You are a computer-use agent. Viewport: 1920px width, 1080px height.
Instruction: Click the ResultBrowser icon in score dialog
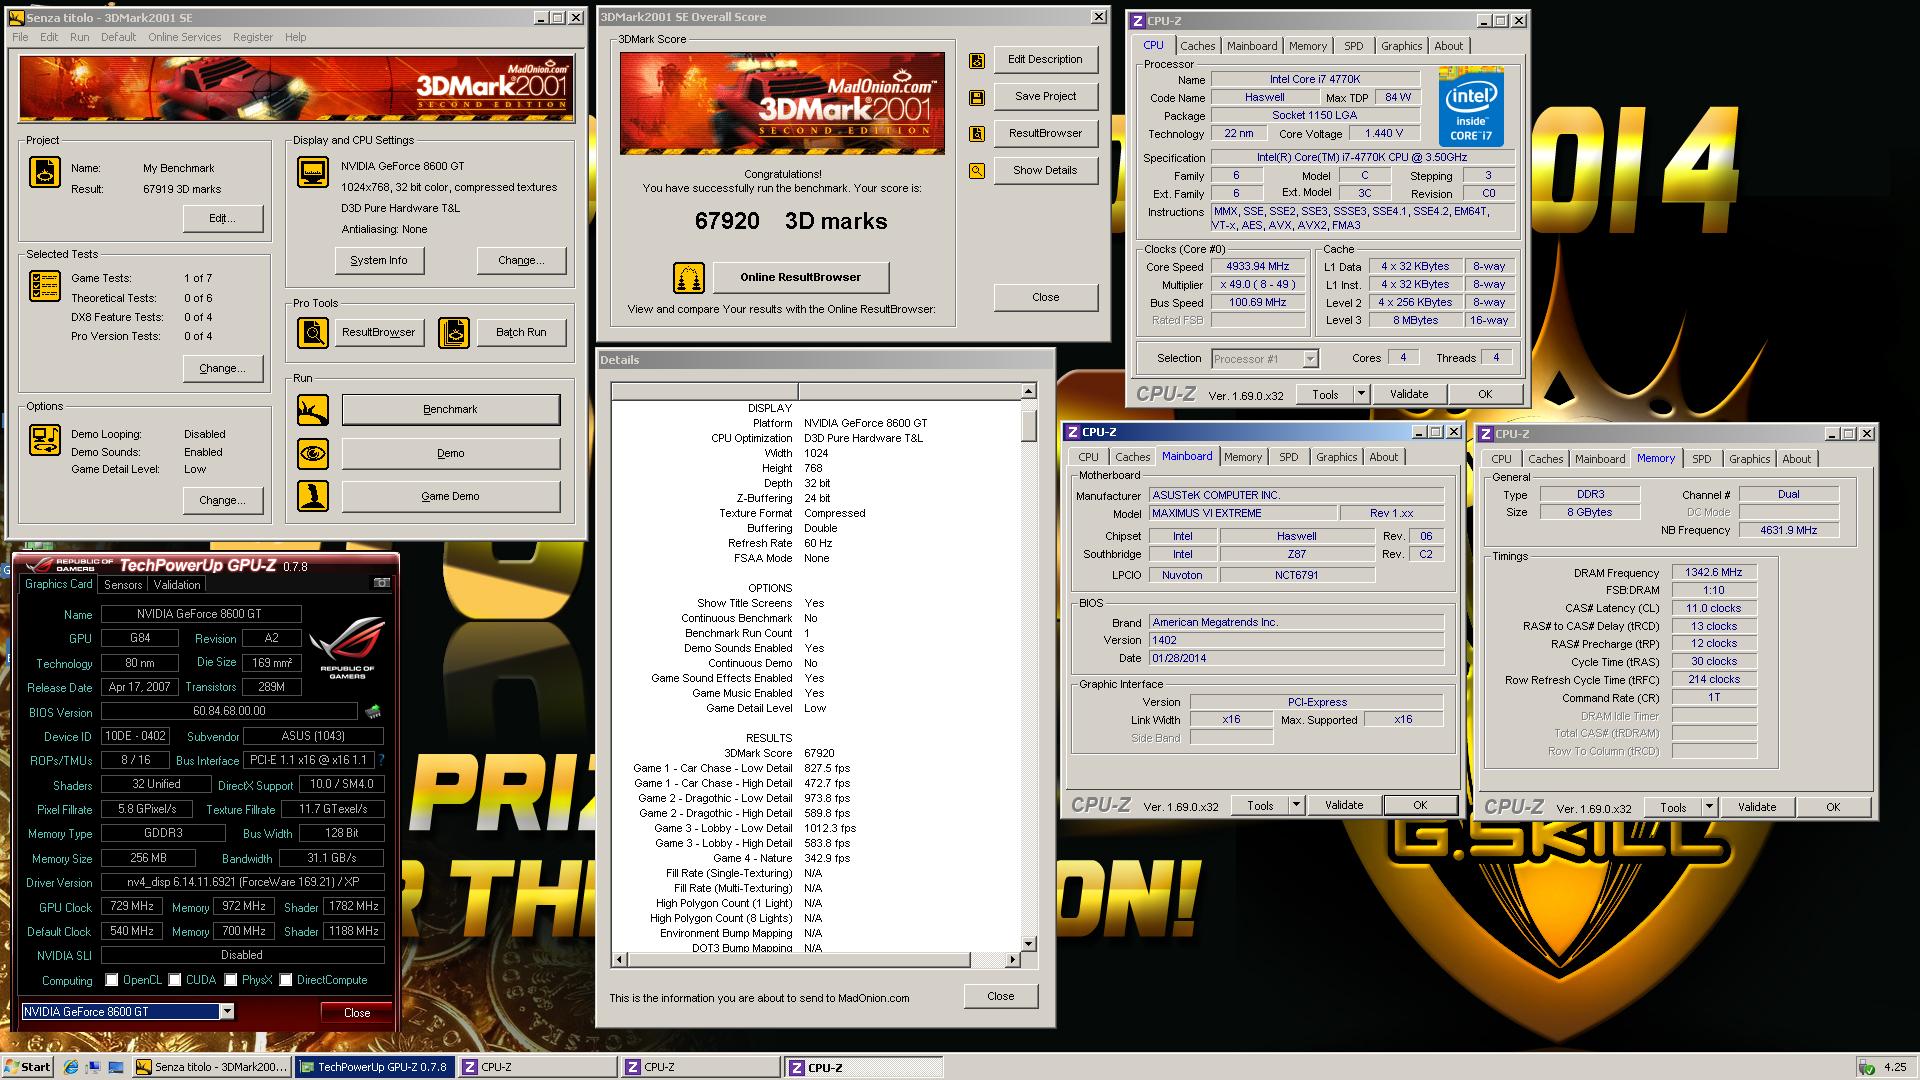(977, 134)
